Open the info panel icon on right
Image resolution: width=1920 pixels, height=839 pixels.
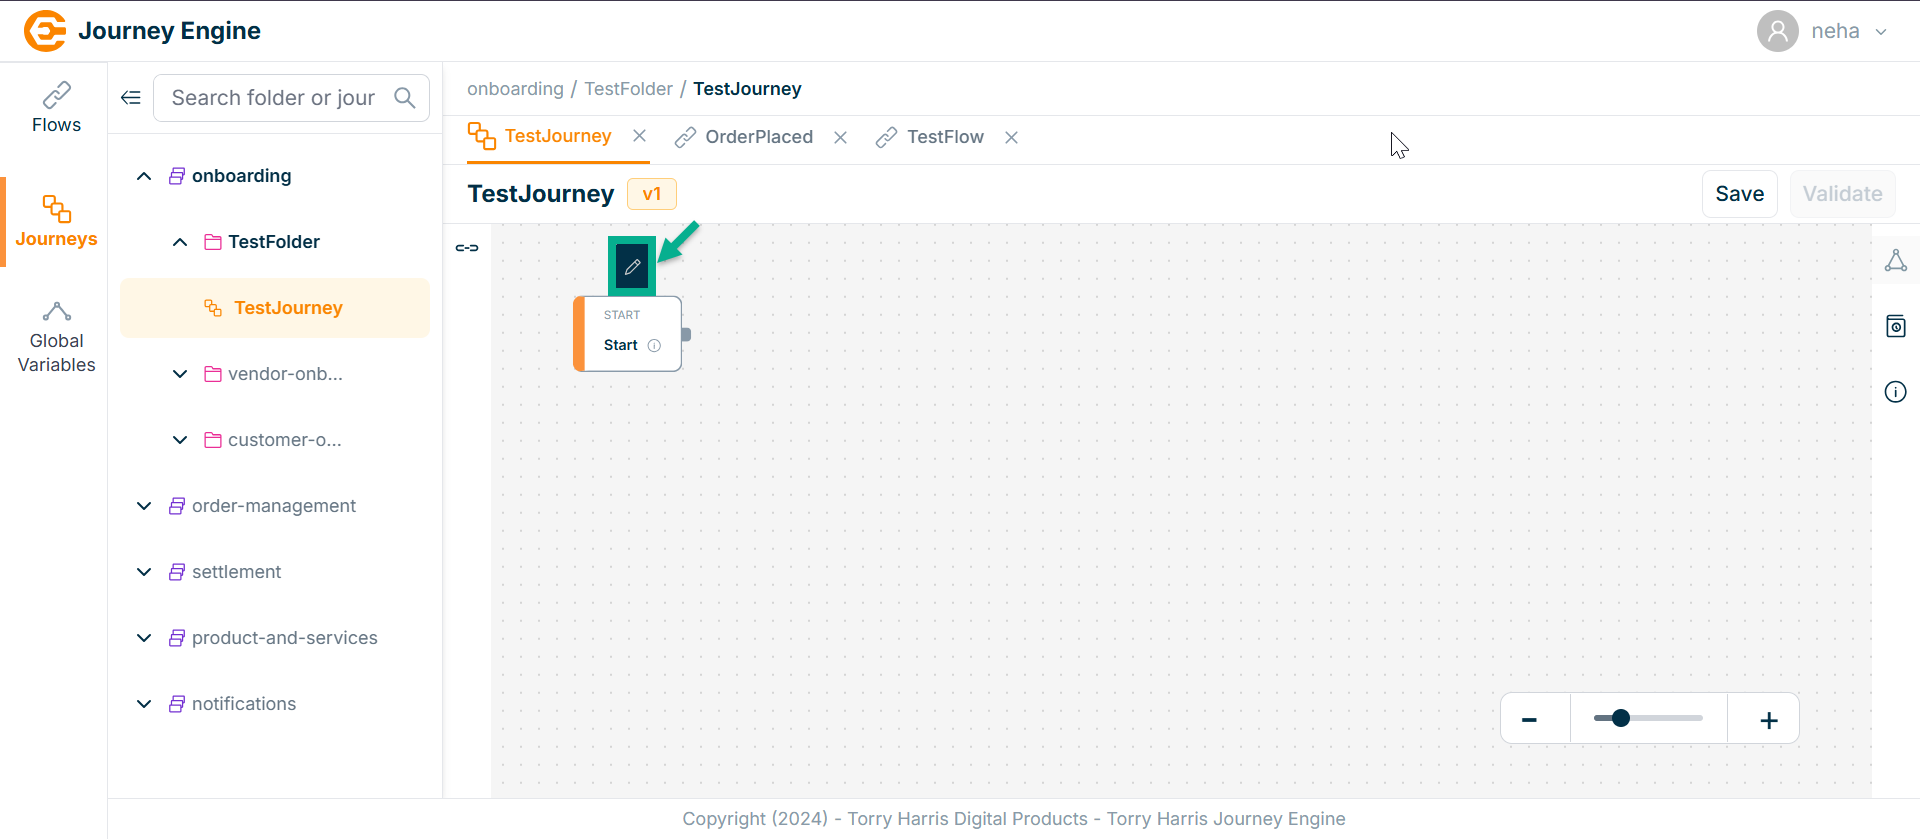pyautogui.click(x=1895, y=392)
